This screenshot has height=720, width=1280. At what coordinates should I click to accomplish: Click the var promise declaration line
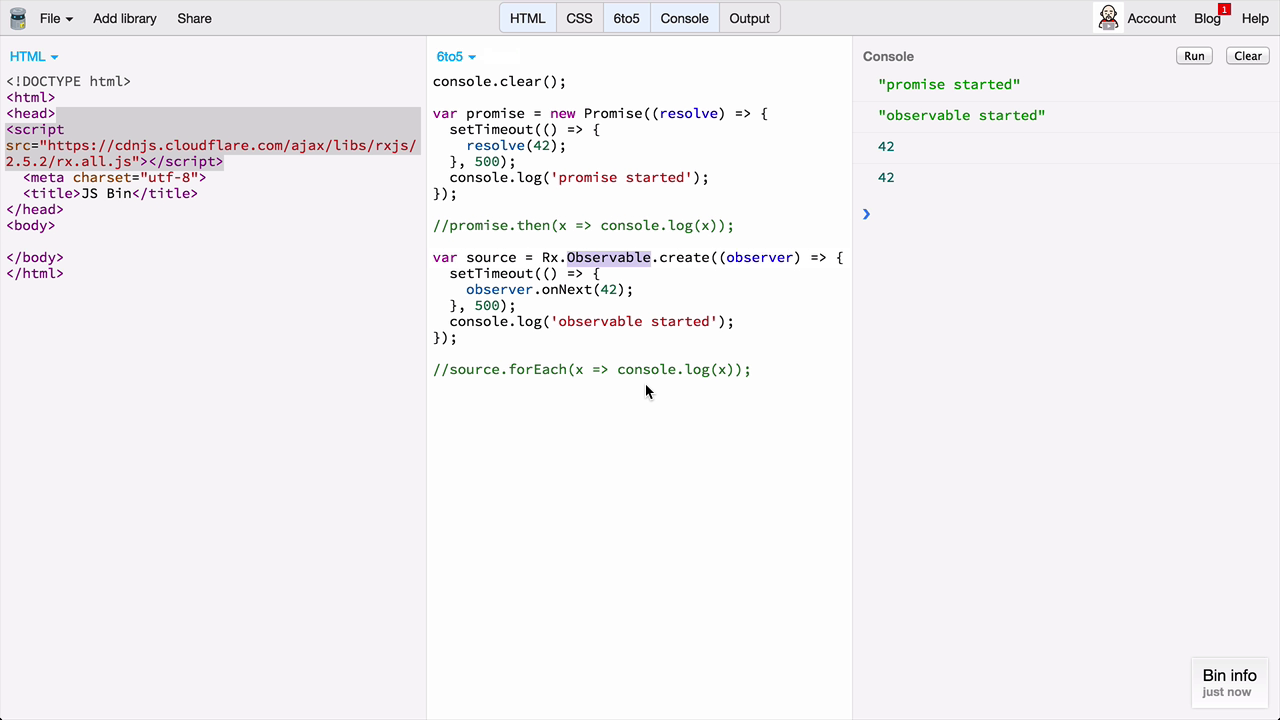(600, 114)
